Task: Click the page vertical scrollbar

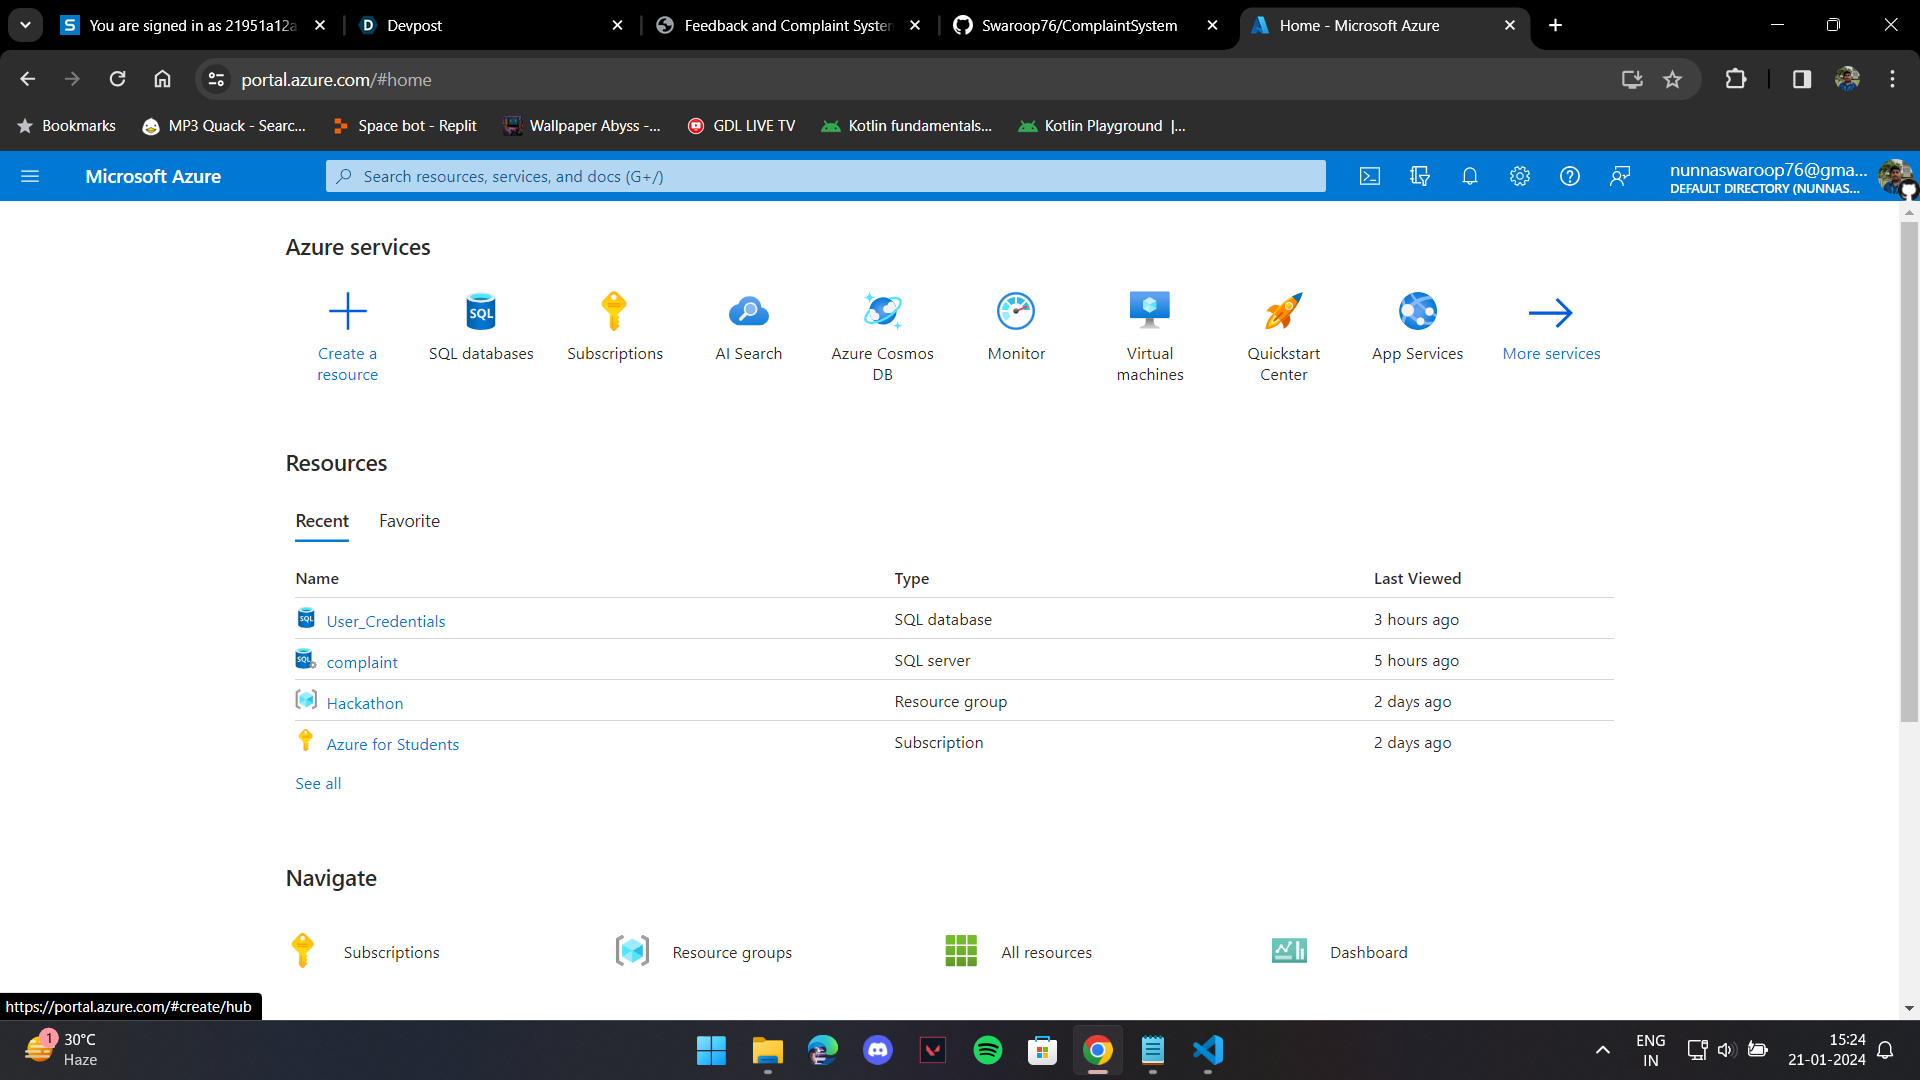Action: click(1909, 470)
